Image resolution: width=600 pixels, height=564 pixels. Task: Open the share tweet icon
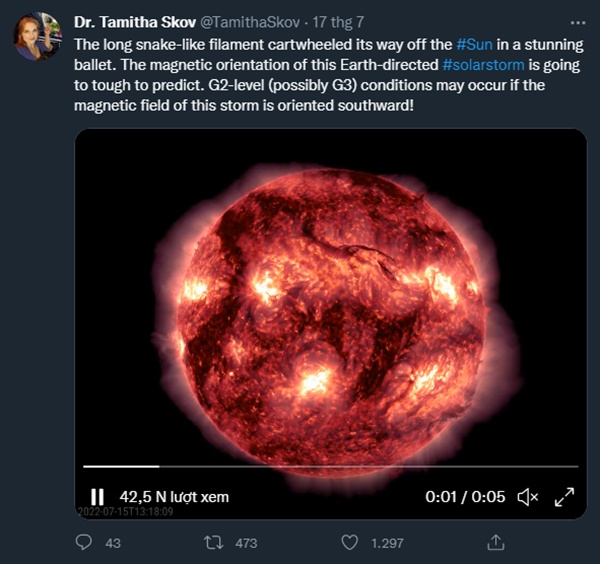click(x=495, y=542)
